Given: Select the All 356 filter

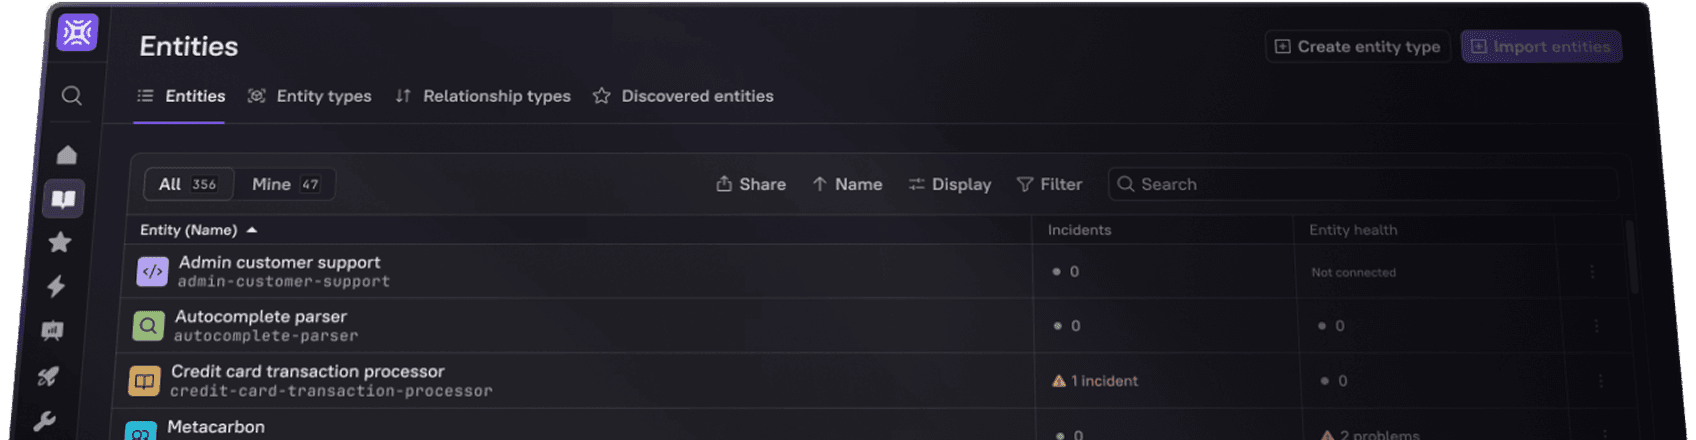Looking at the screenshot, I should pos(188,184).
